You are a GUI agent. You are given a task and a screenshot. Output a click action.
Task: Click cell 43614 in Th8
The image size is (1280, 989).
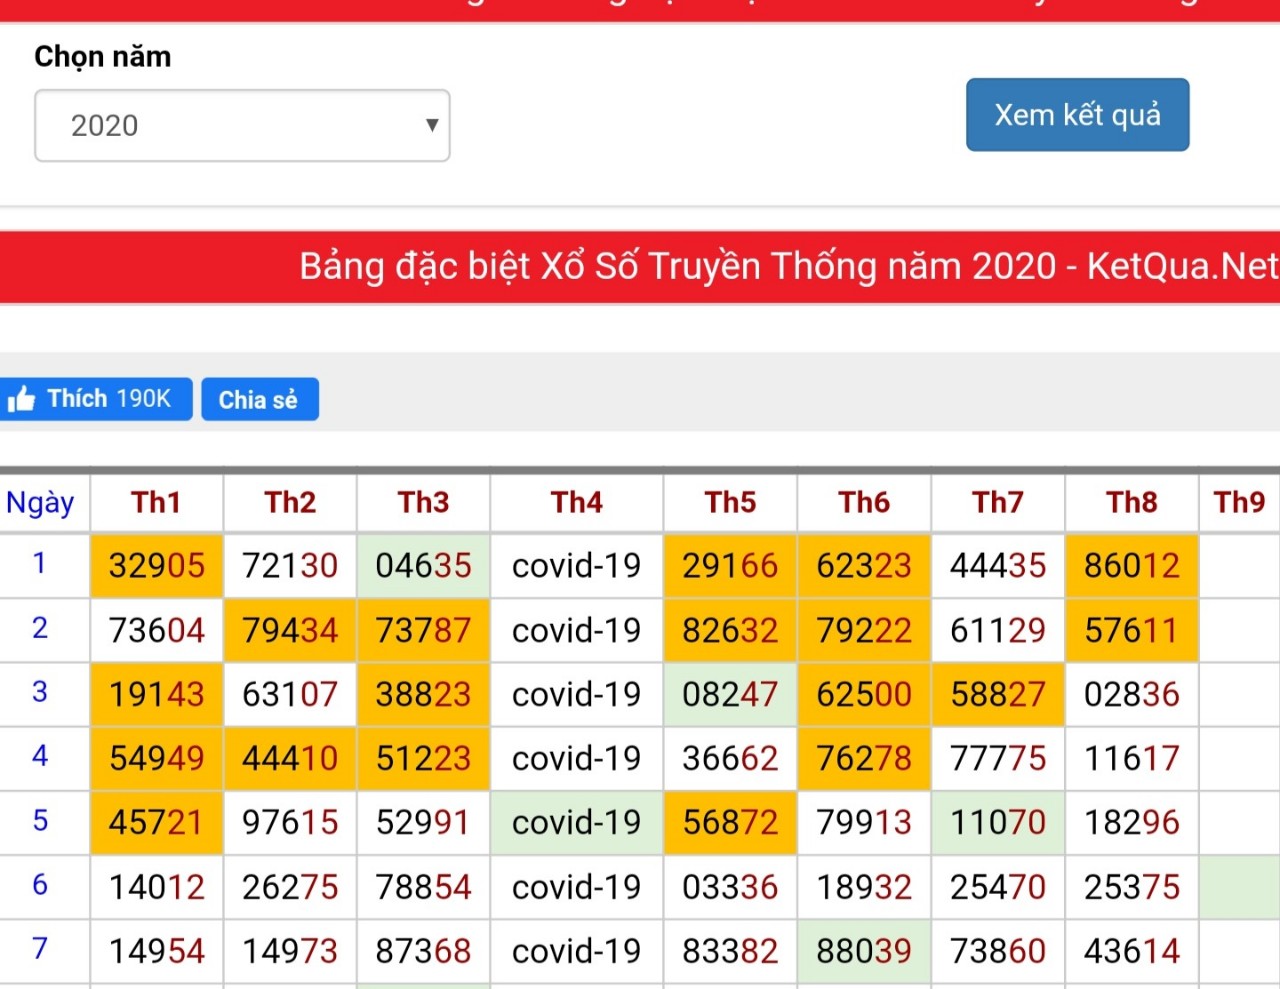coord(1132,950)
